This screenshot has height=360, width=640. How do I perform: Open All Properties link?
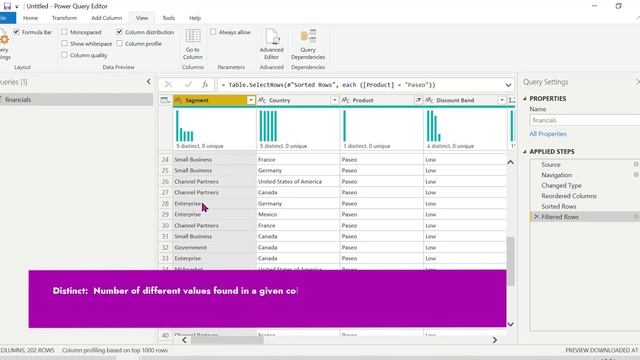[x=548, y=133]
